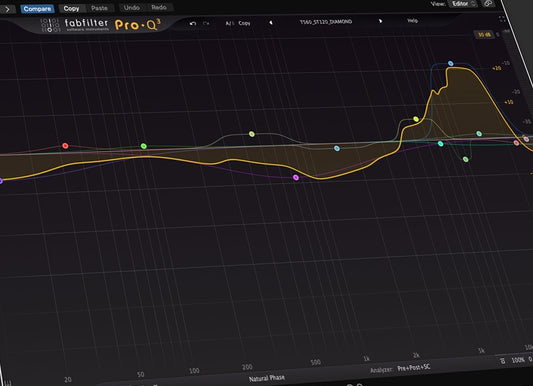Screen dimensions: 533x386
Task: Click the link chain icon
Action: point(488,3)
